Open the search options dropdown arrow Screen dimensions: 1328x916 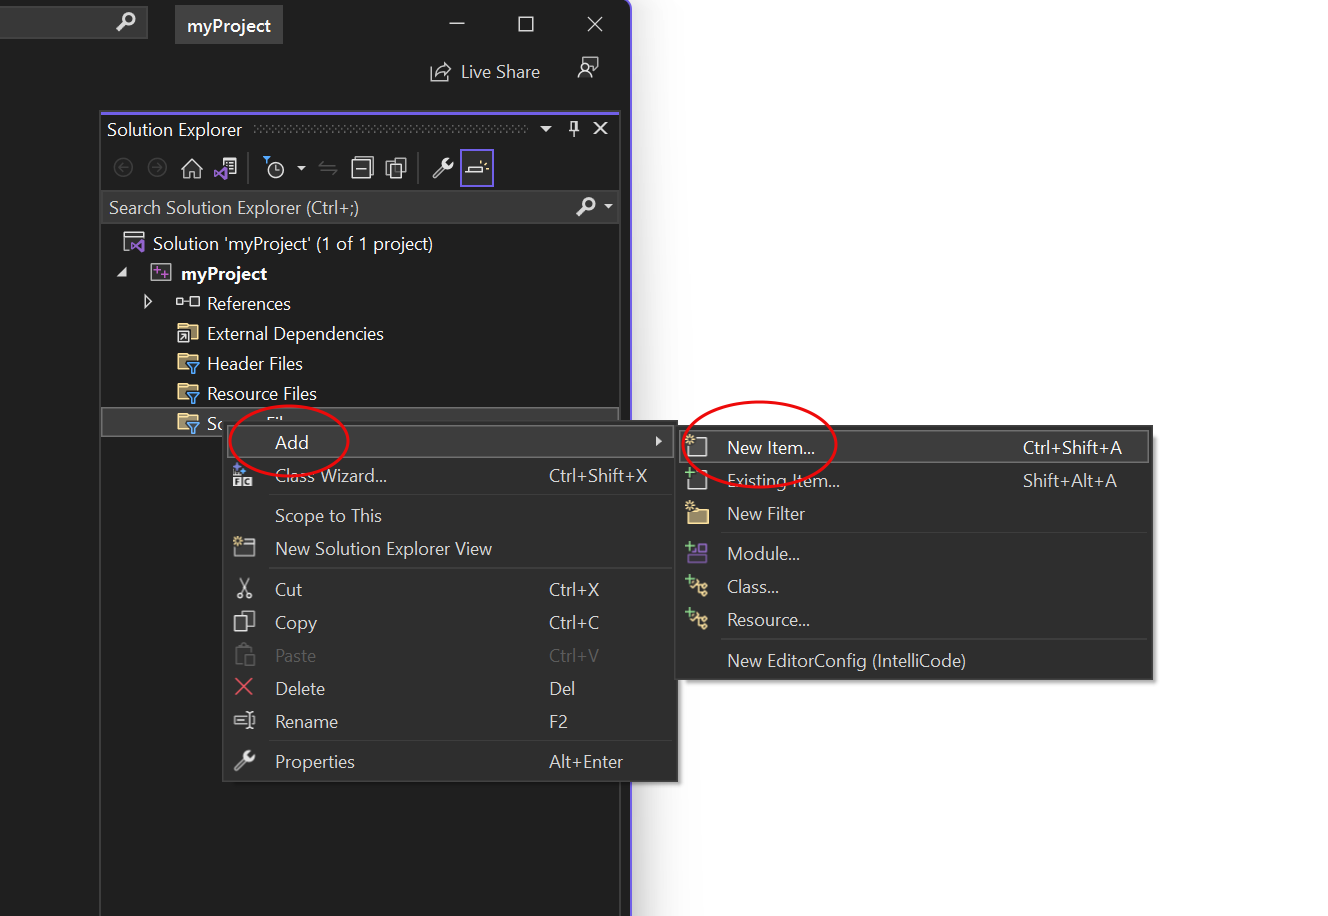coord(608,207)
